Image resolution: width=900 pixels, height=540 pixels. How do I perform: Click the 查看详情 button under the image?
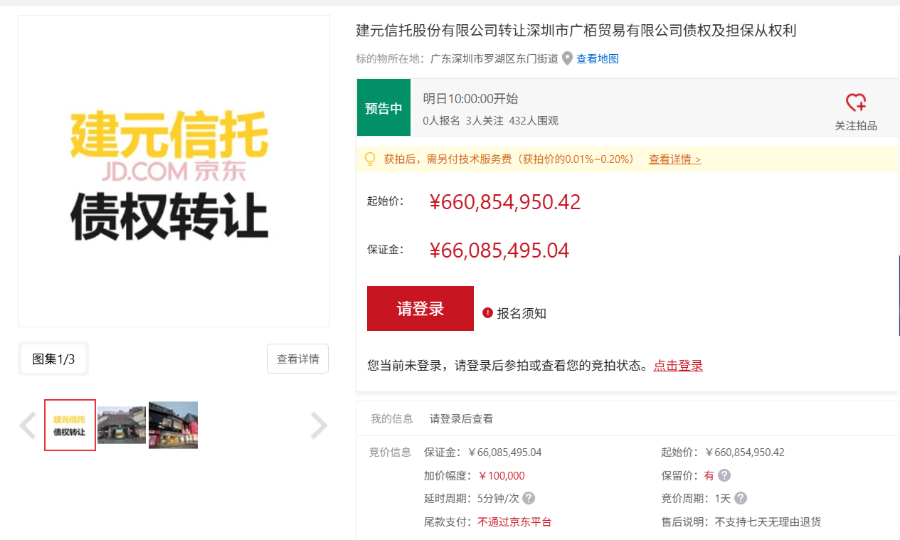click(298, 359)
